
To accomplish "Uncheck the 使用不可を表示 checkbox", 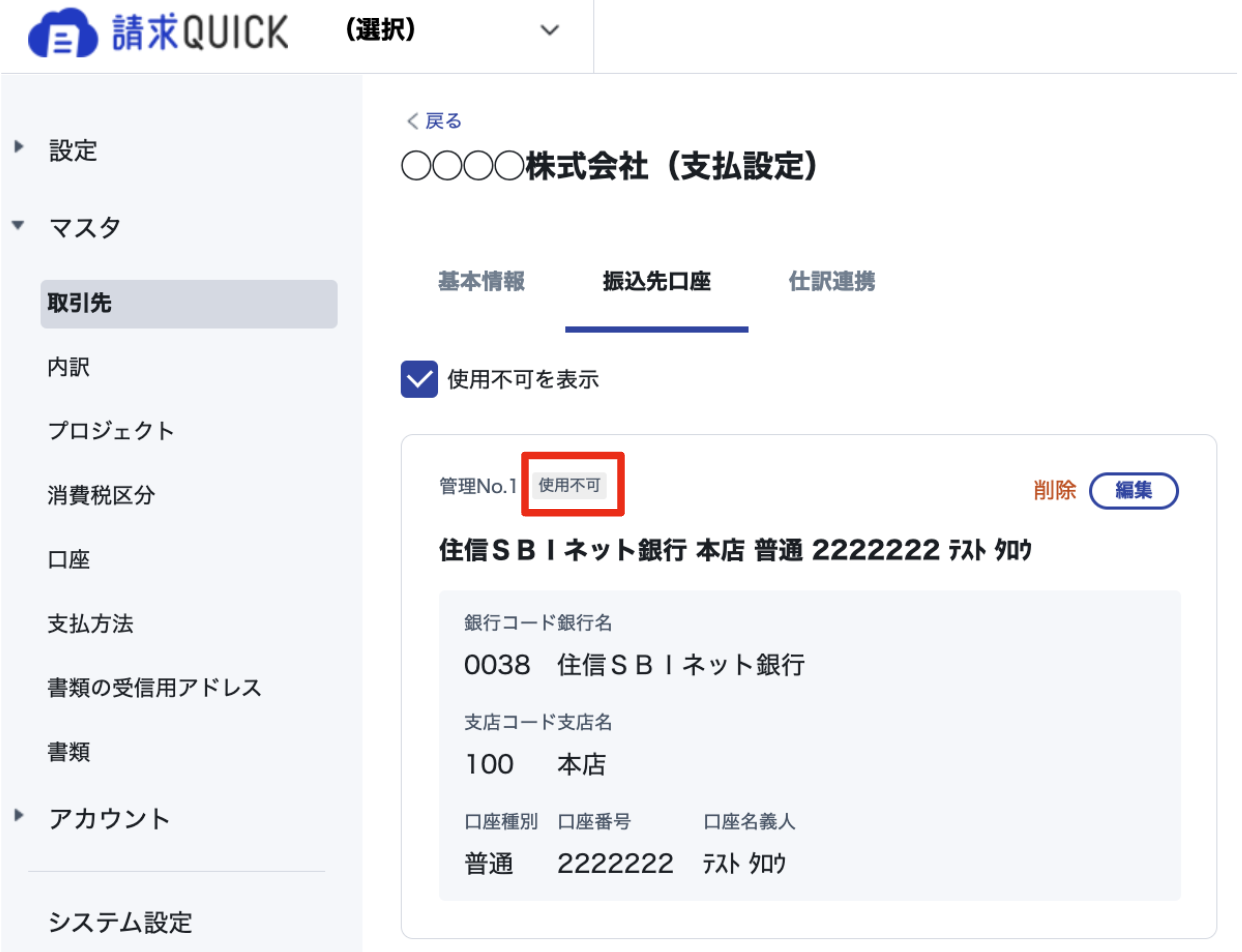I will coord(419,379).
